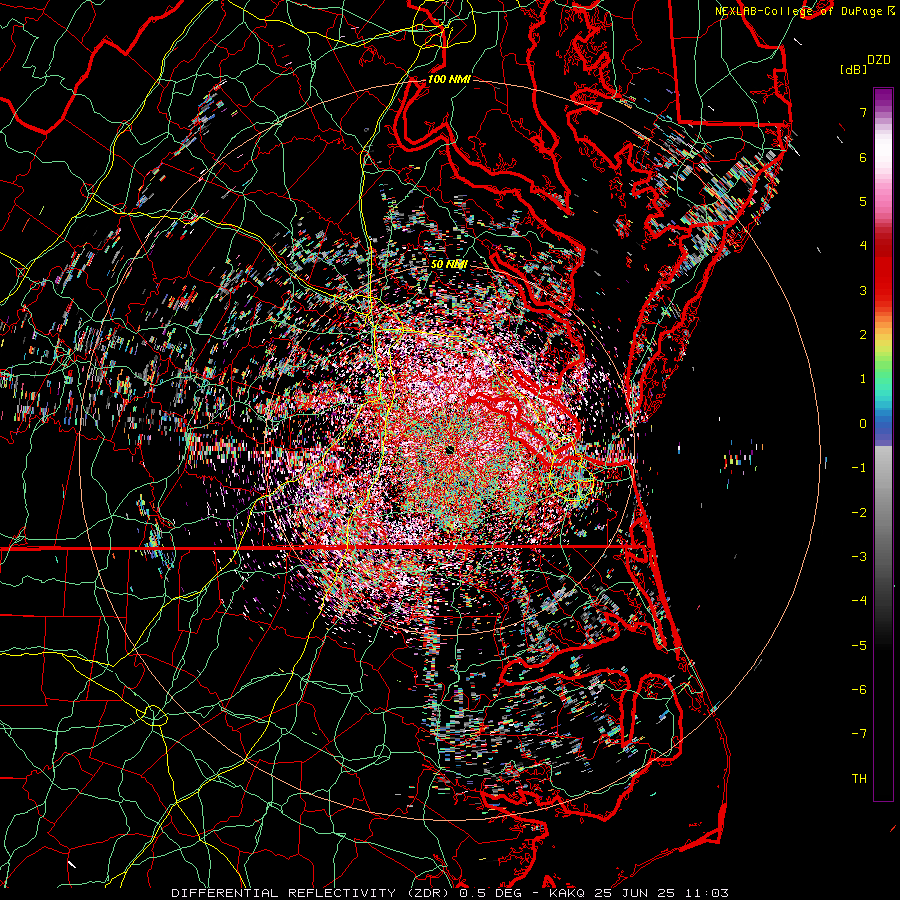Click the scale value 6

click(863, 157)
